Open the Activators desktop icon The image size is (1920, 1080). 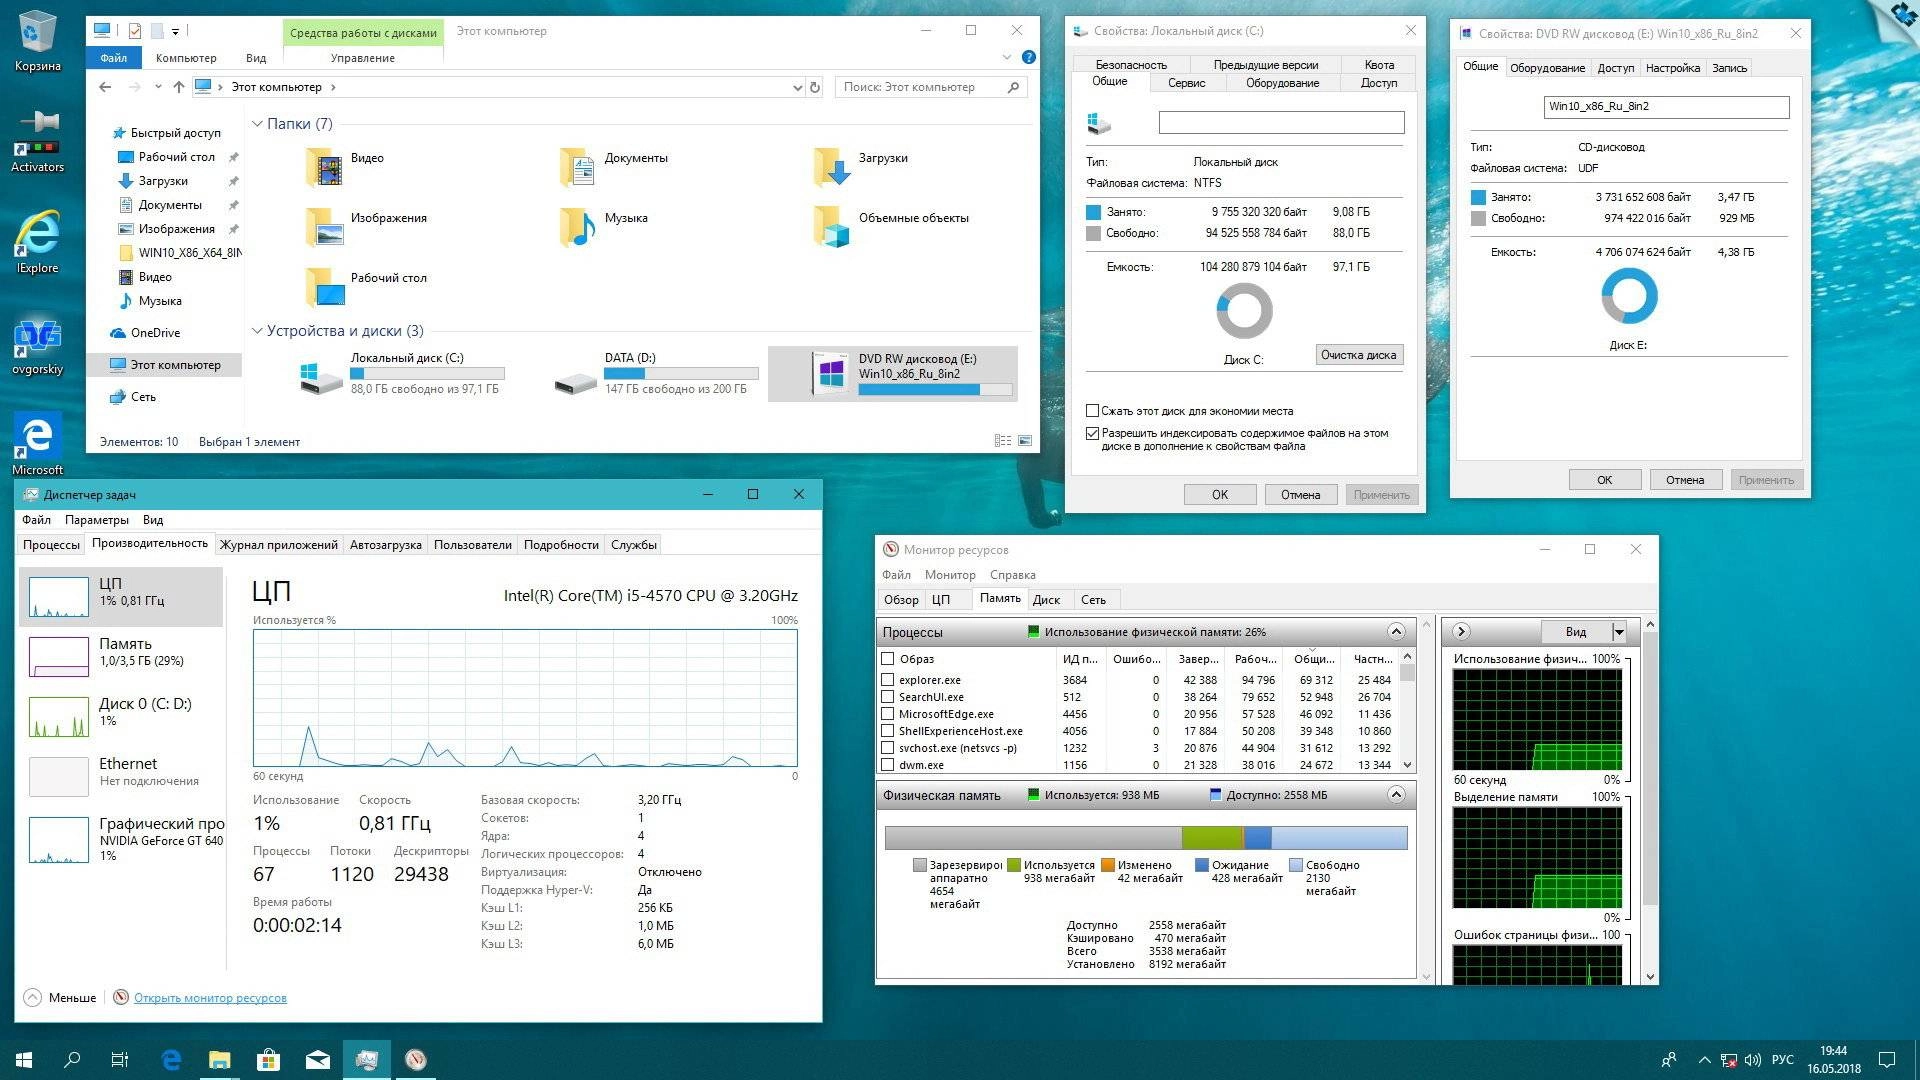pos(37,142)
